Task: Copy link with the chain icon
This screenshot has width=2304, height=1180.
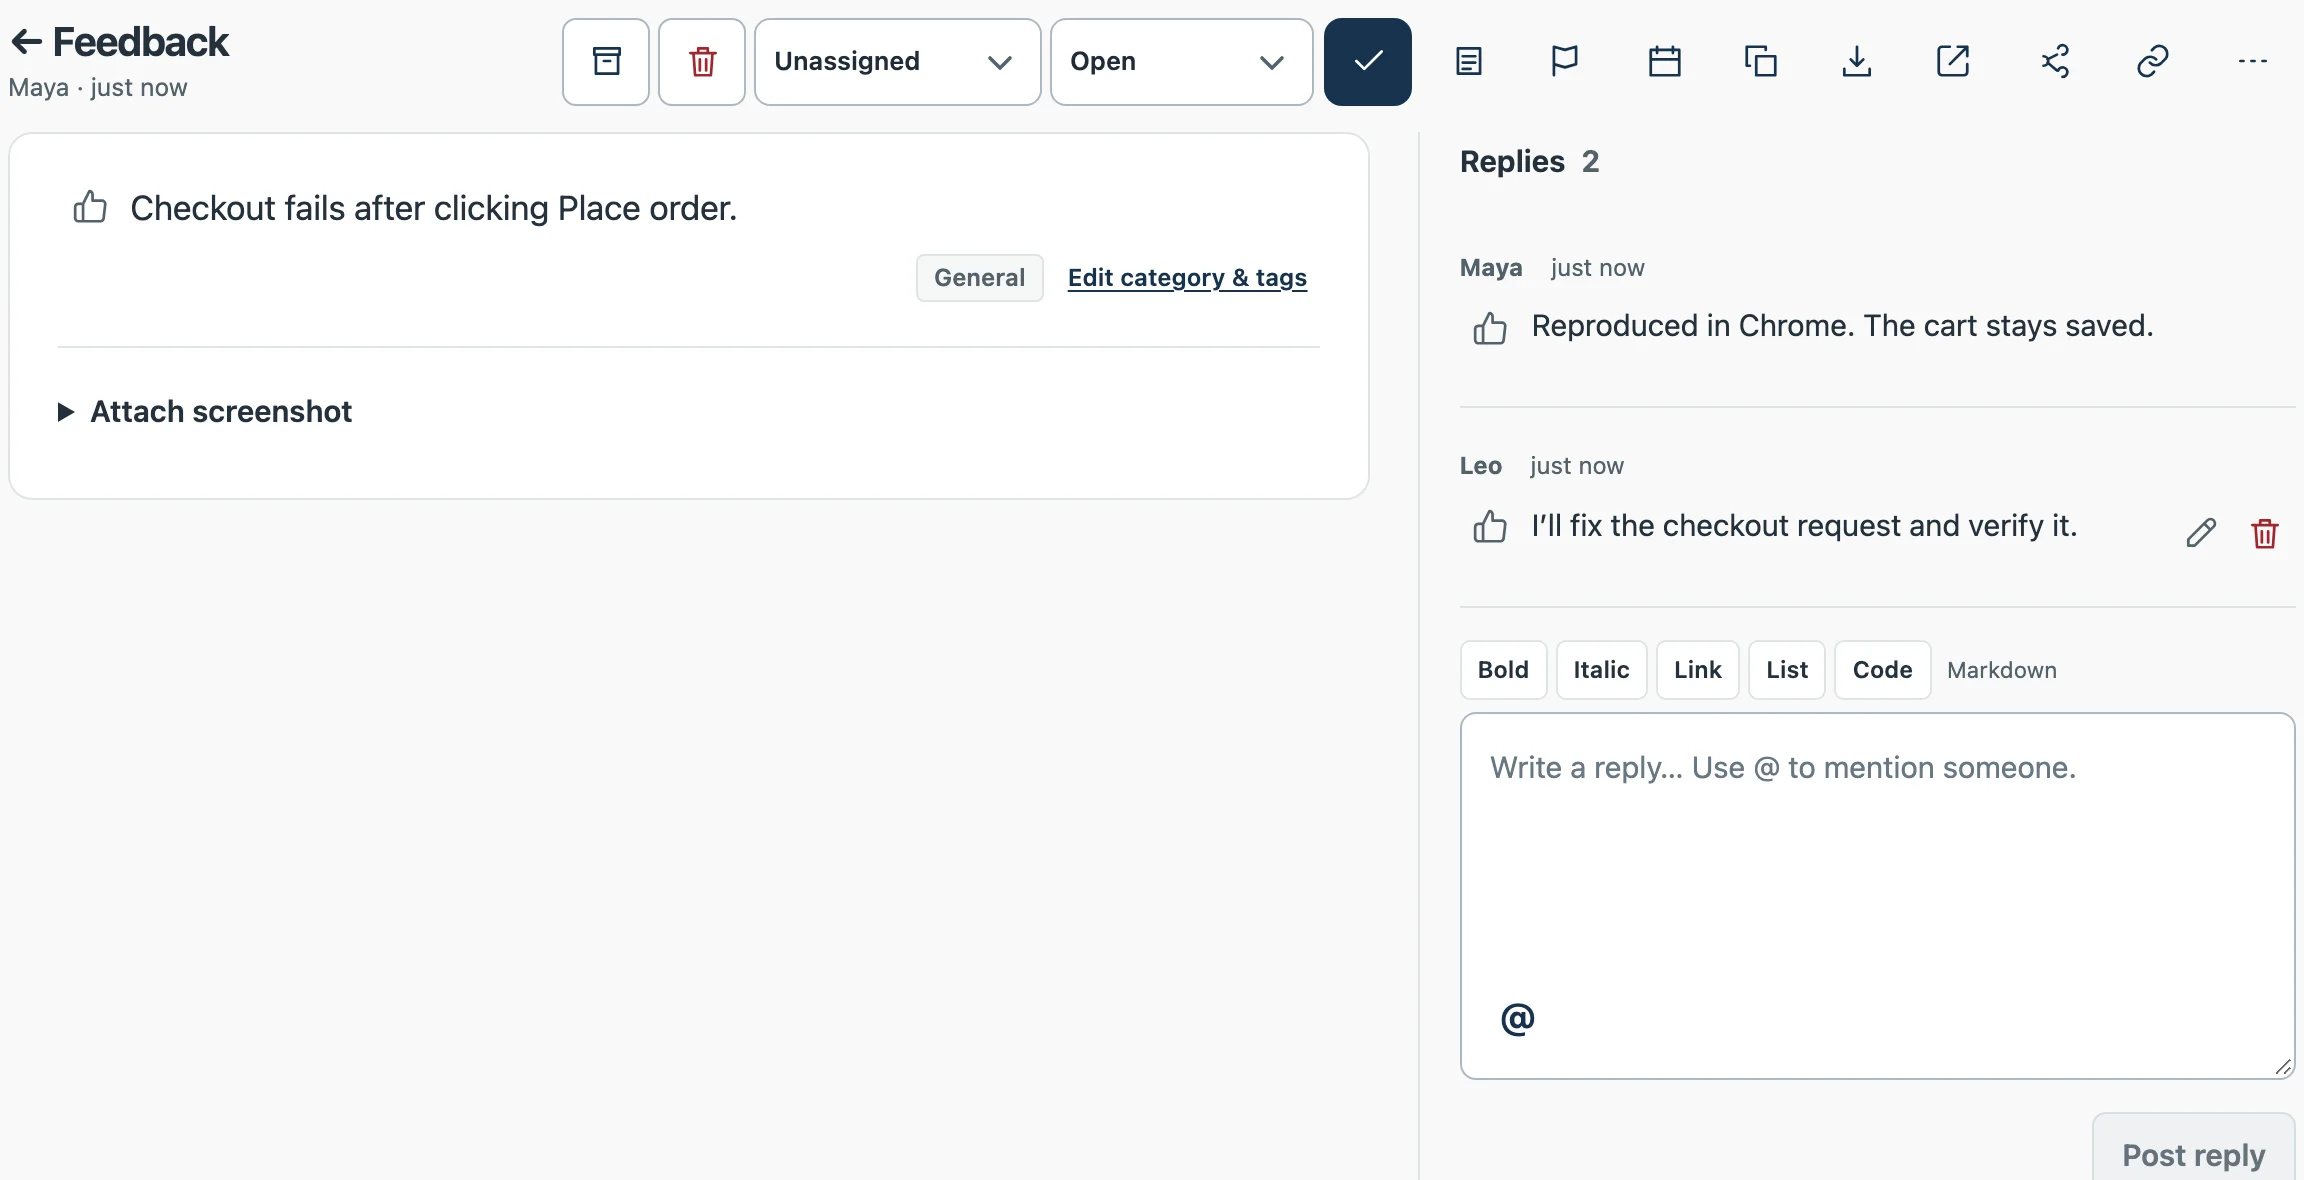Action: pos(2152,62)
